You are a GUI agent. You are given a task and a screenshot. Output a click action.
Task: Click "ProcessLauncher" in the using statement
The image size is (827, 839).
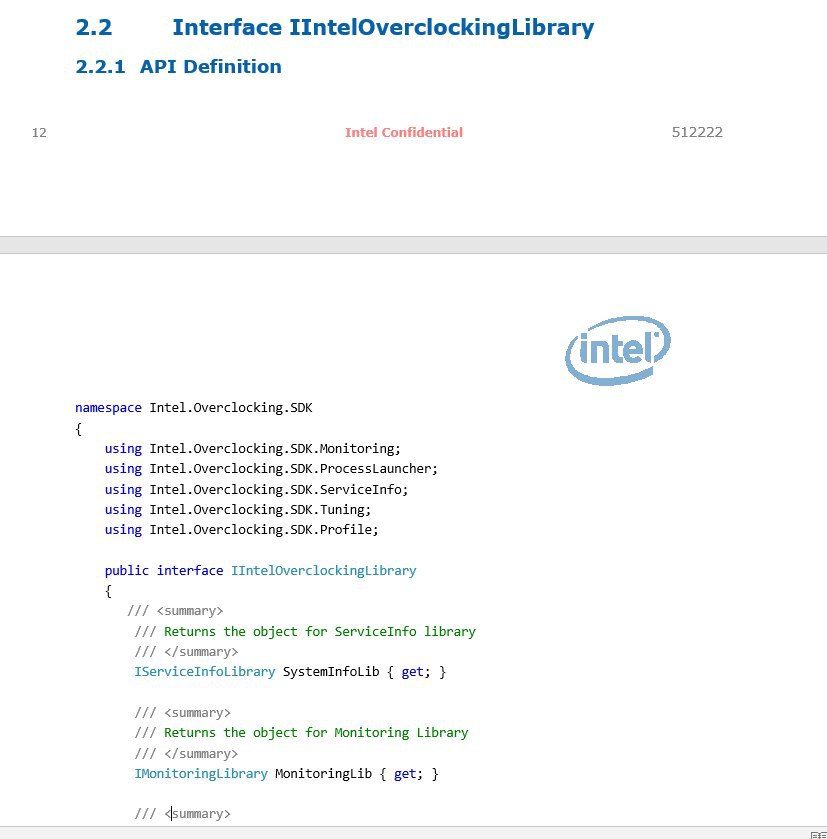[375, 469]
